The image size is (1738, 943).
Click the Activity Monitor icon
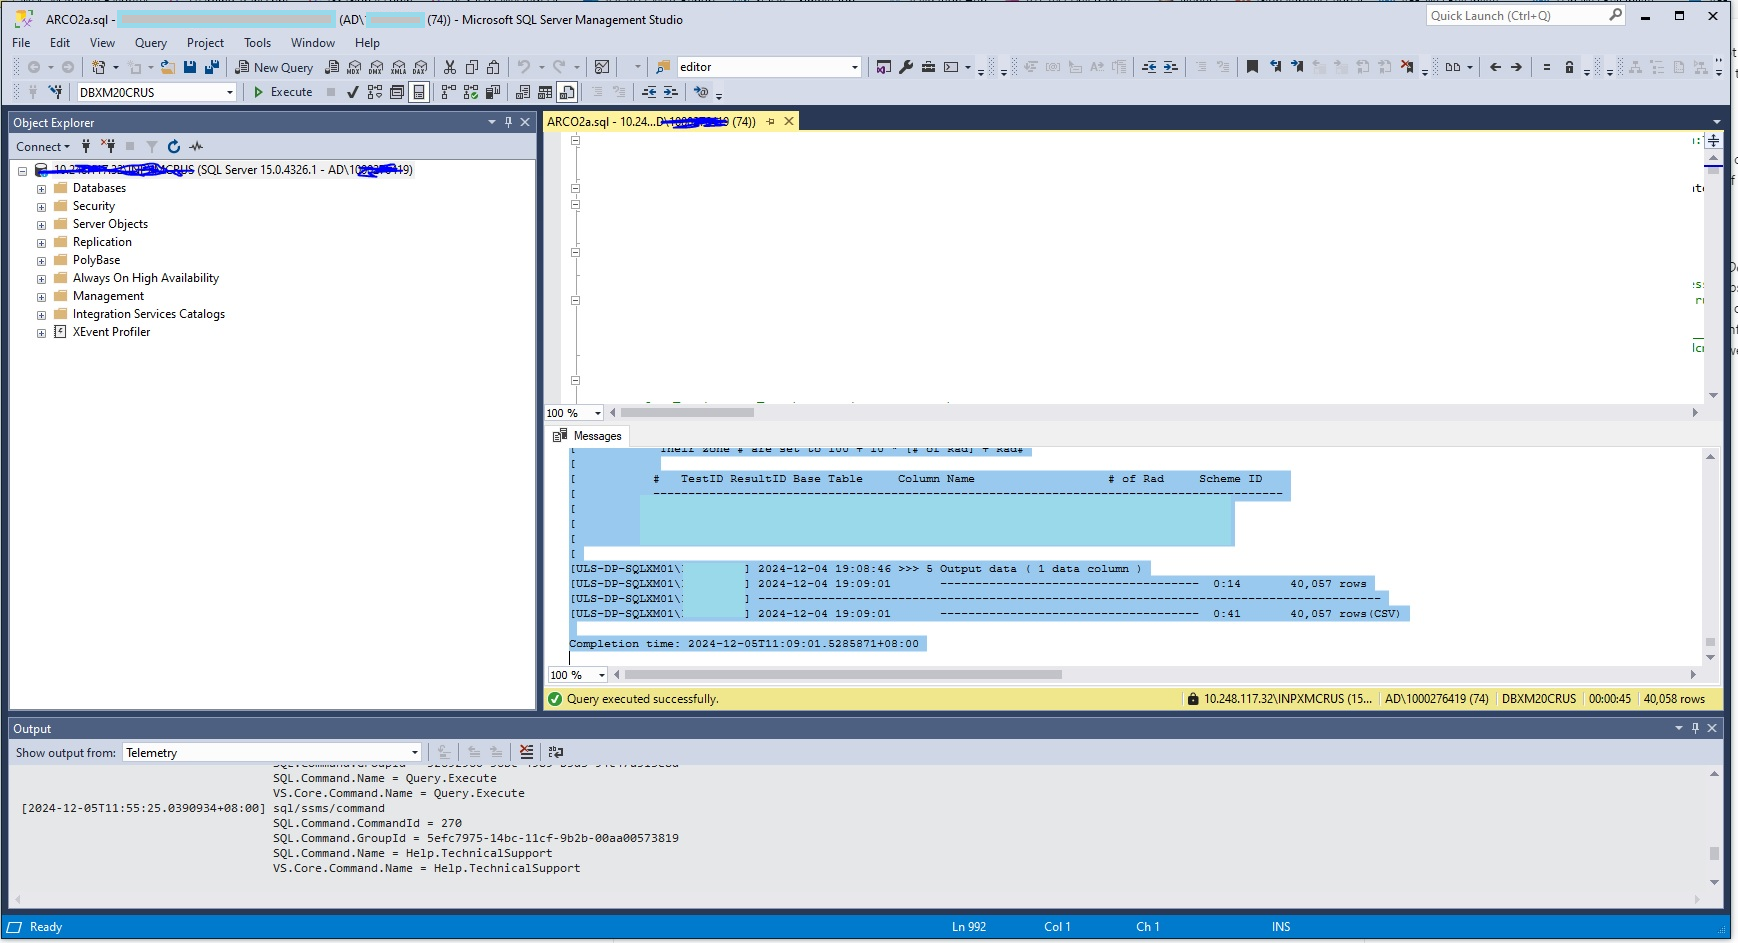(602, 67)
